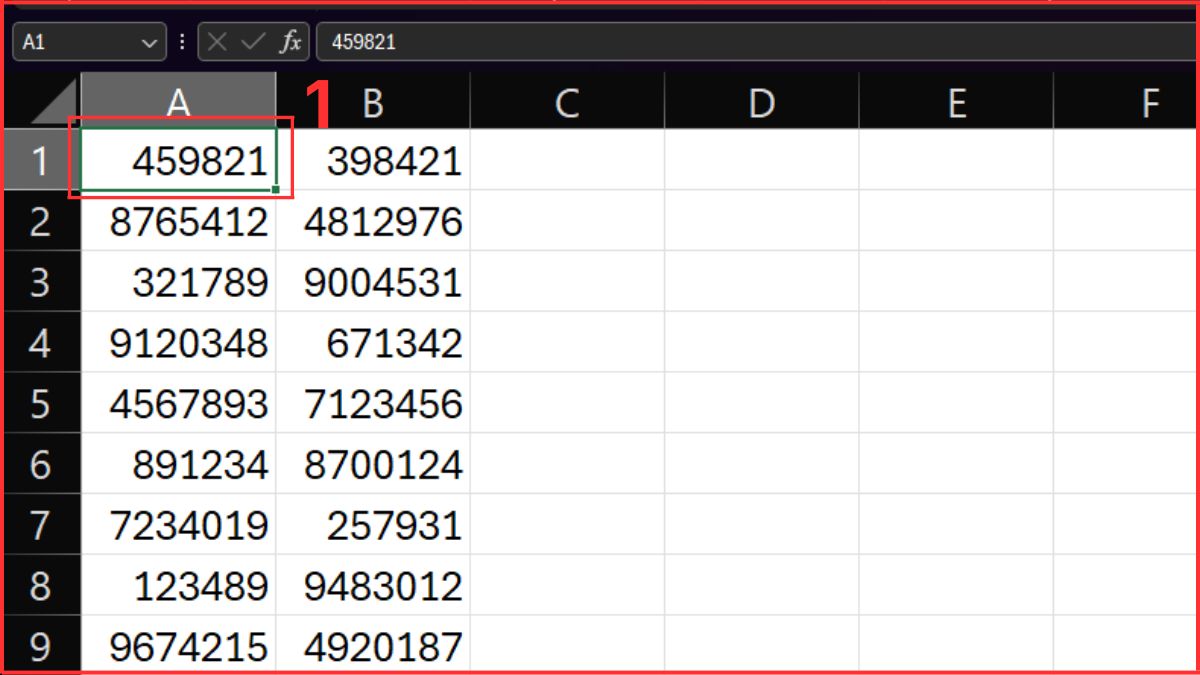Screen dimensions: 1200x675
Task: Select cell containing 459821
Action: click(178, 159)
